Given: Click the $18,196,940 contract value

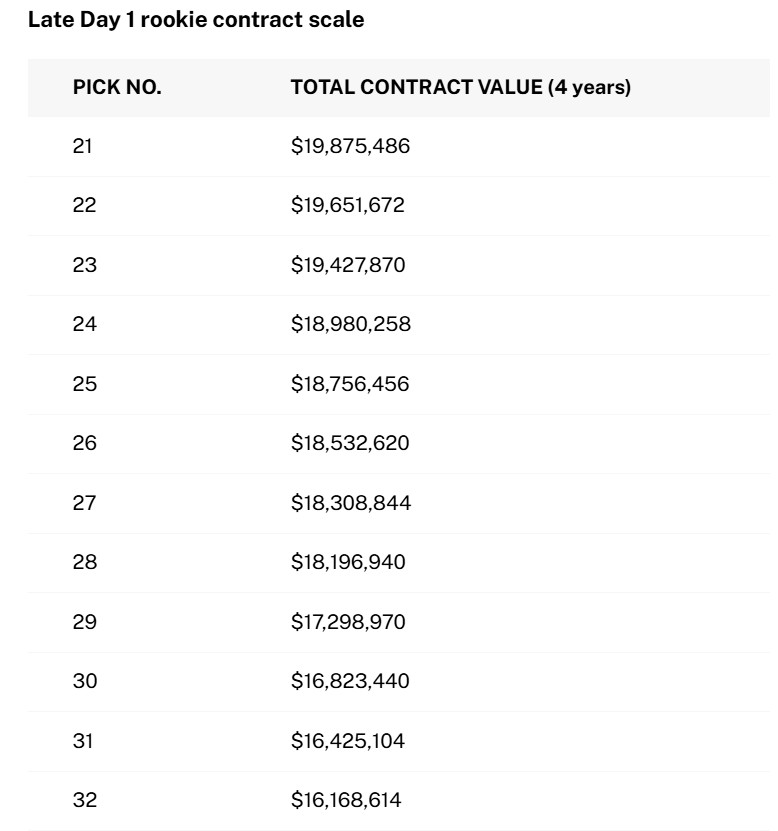Looking at the screenshot, I should [348, 562].
